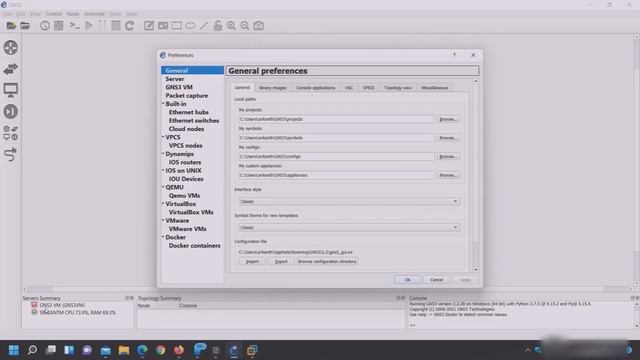Open Firefox from the taskbar
This screenshot has height=360, width=640.
[x=179, y=350]
